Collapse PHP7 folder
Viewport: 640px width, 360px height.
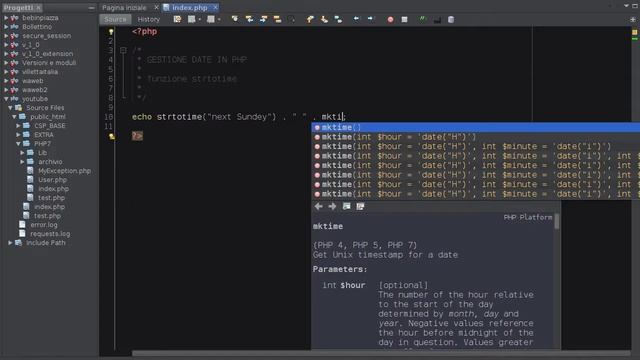(18, 144)
